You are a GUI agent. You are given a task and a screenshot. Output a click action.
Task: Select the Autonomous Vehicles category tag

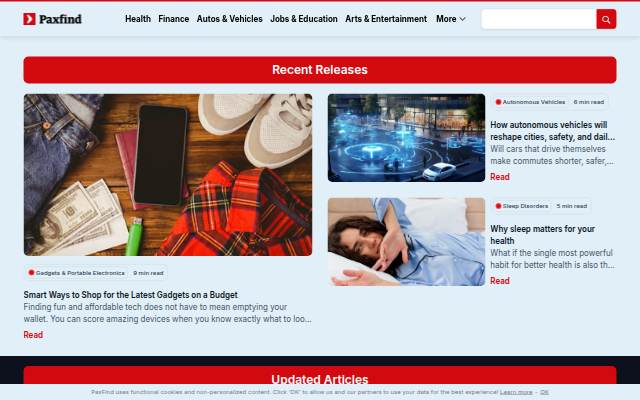pyautogui.click(x=530, y=102)
